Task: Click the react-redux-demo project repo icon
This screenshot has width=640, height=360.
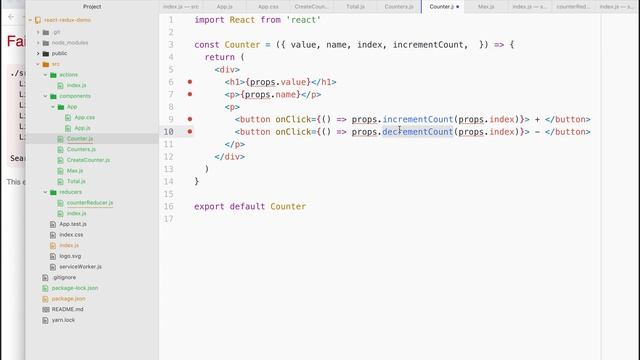Action: click(38, 20)
